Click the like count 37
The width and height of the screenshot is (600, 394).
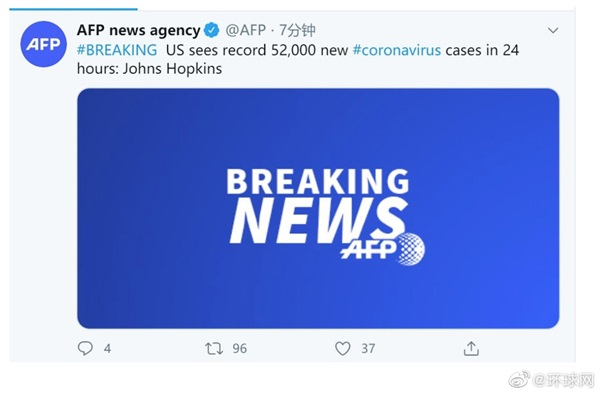368,348
